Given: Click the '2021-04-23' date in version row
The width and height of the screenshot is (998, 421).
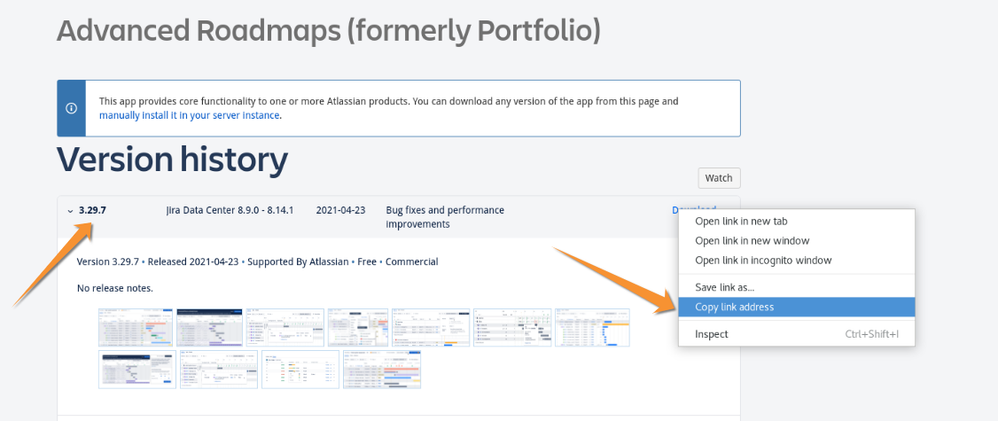Looking at the screenshot, I should click(x=341, y=210).
